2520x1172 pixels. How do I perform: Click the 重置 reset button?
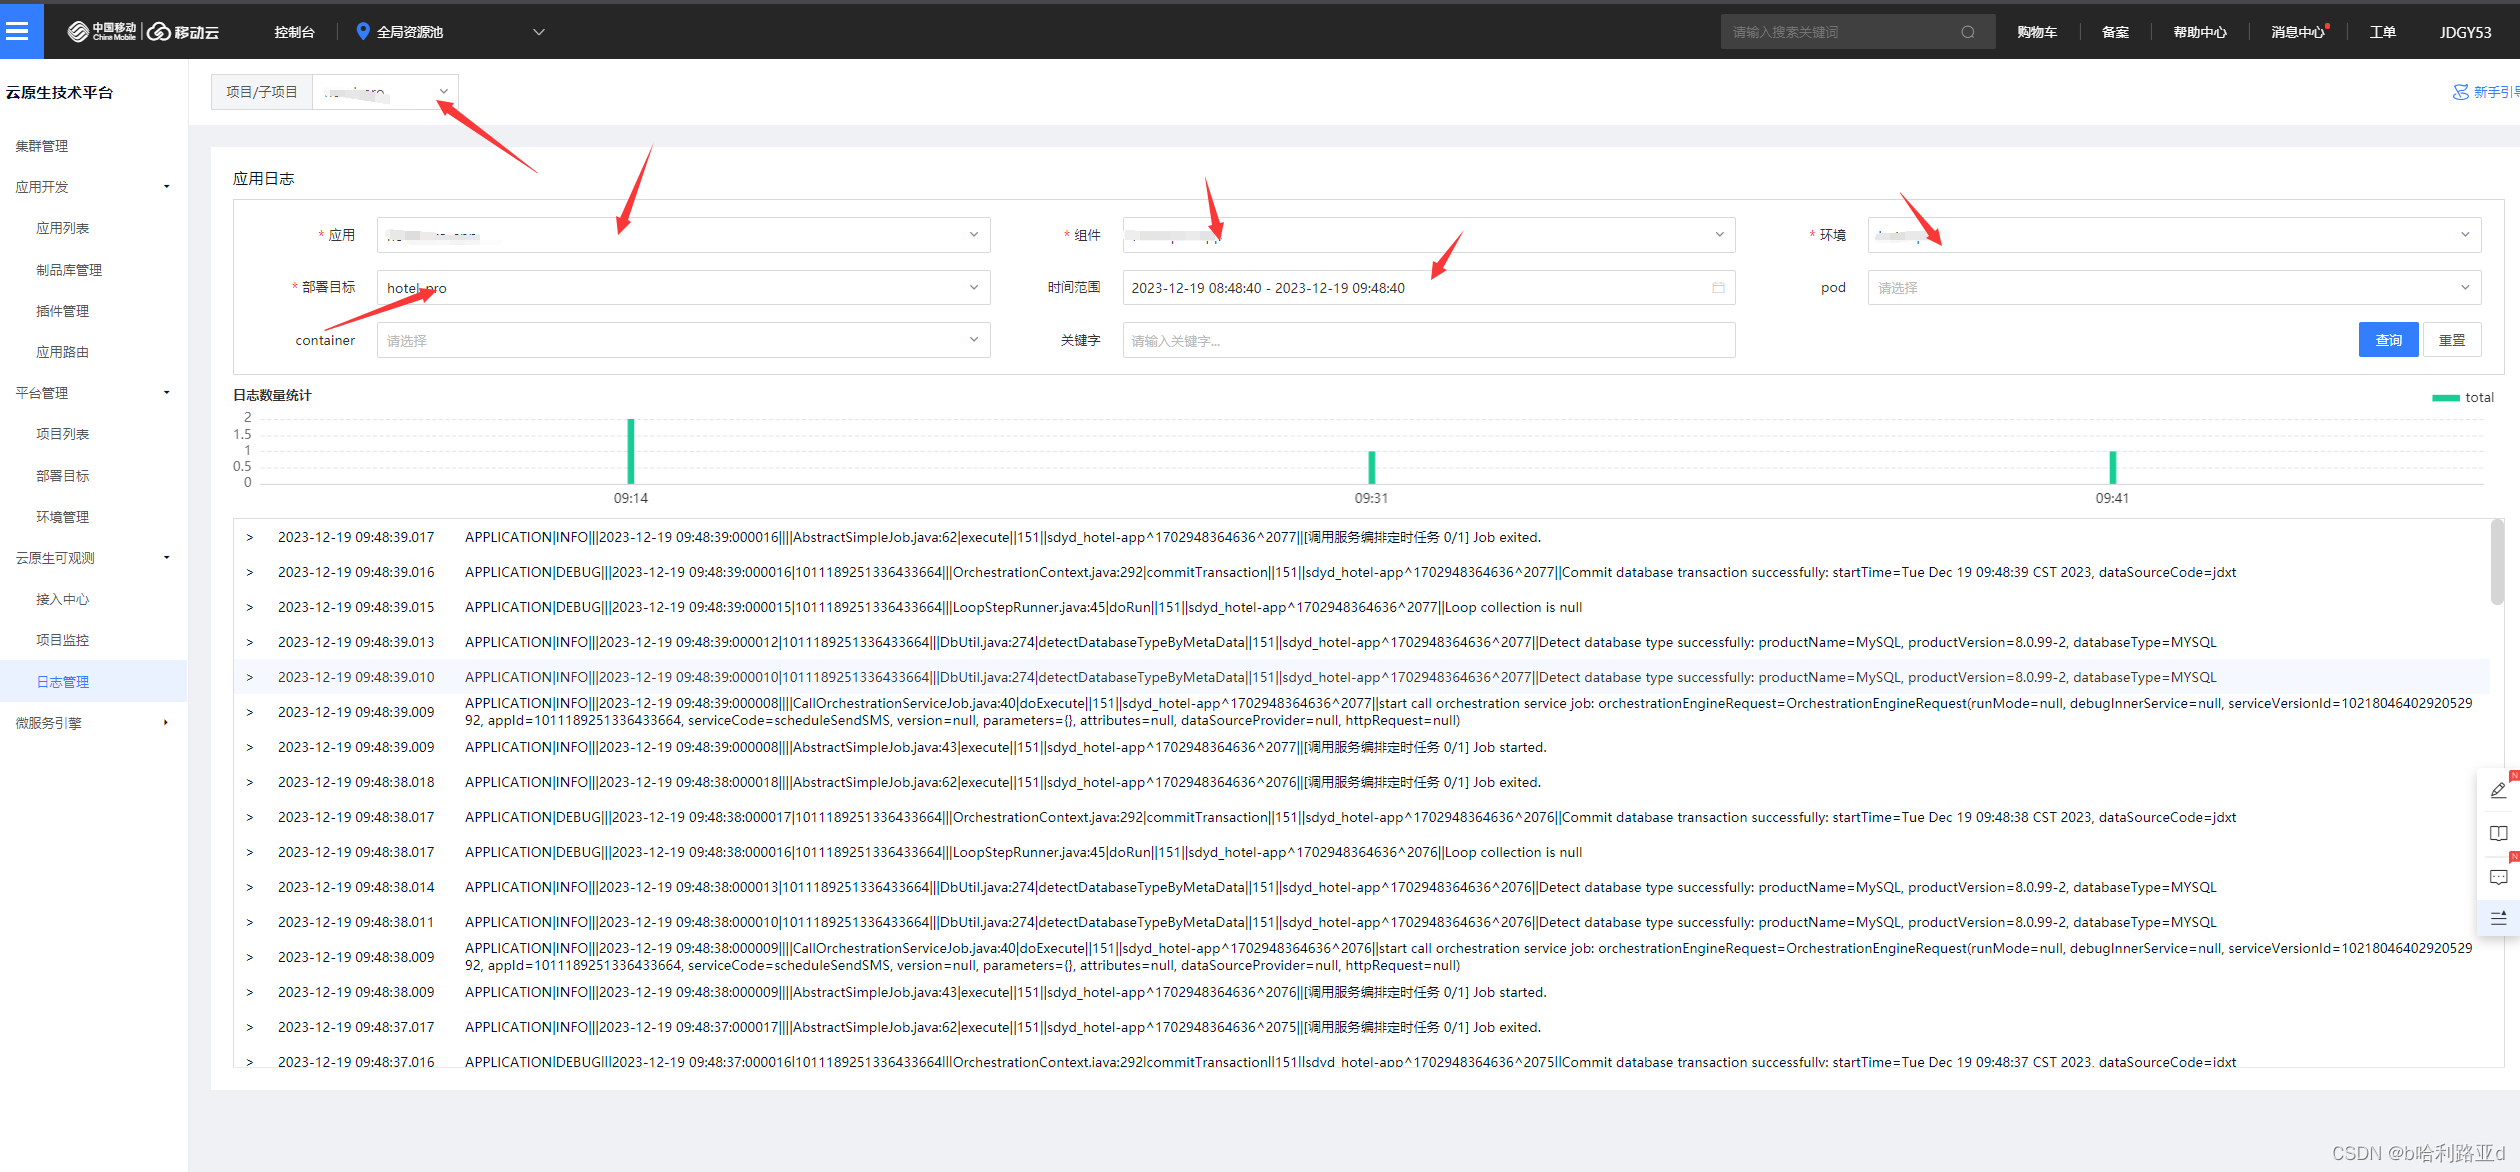pyautogui.click(x=2451, y=340)
